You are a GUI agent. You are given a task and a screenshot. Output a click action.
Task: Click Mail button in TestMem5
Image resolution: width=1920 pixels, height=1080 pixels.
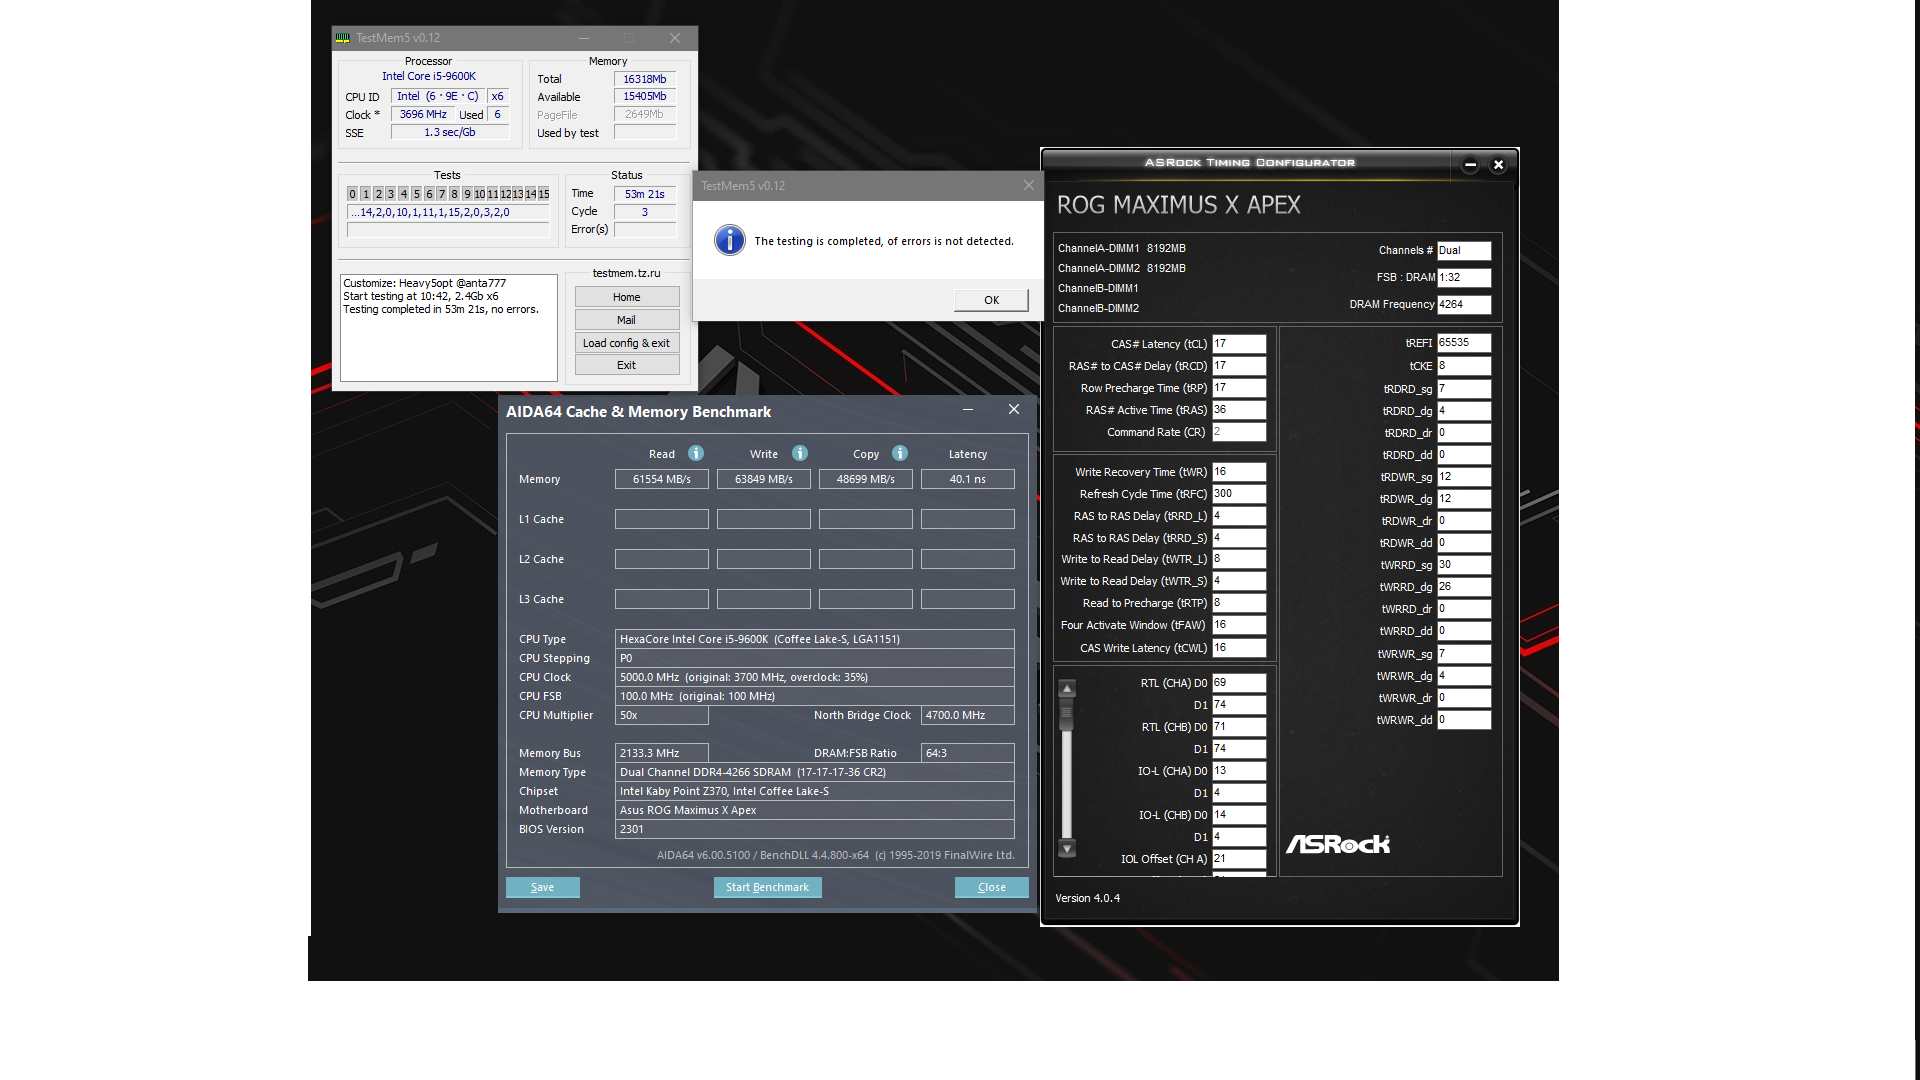626,320
